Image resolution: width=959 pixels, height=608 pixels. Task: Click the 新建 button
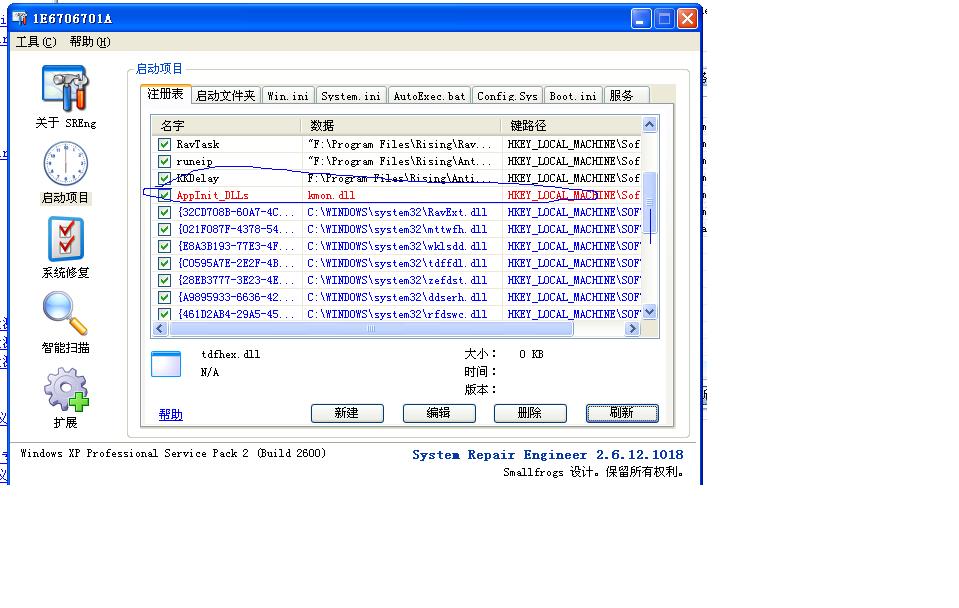pyautogui.click(x=347, y=413)
